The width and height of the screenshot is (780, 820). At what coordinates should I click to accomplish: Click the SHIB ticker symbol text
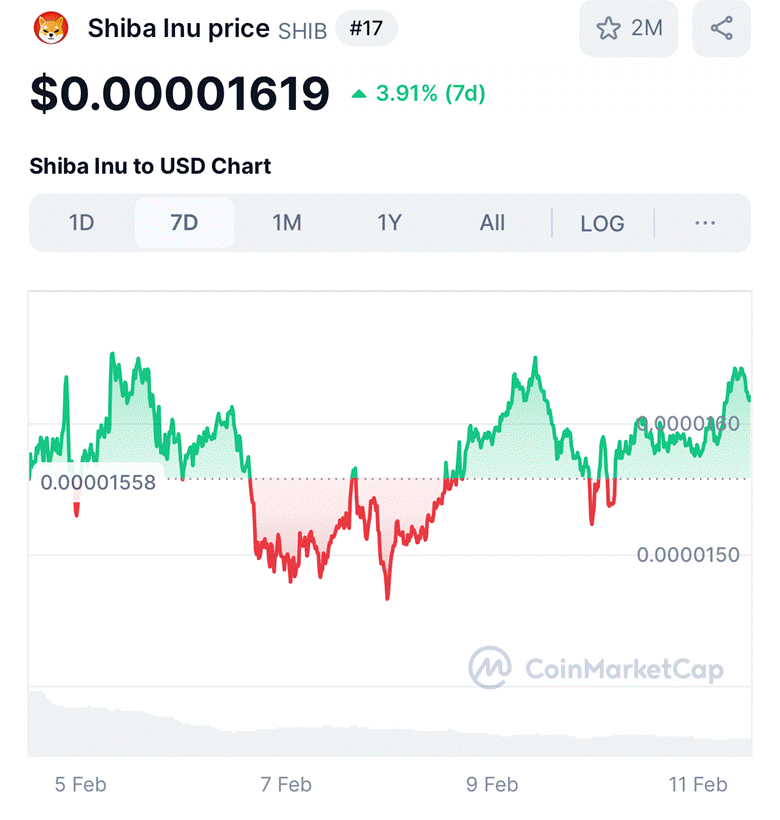tap(302, 31)
